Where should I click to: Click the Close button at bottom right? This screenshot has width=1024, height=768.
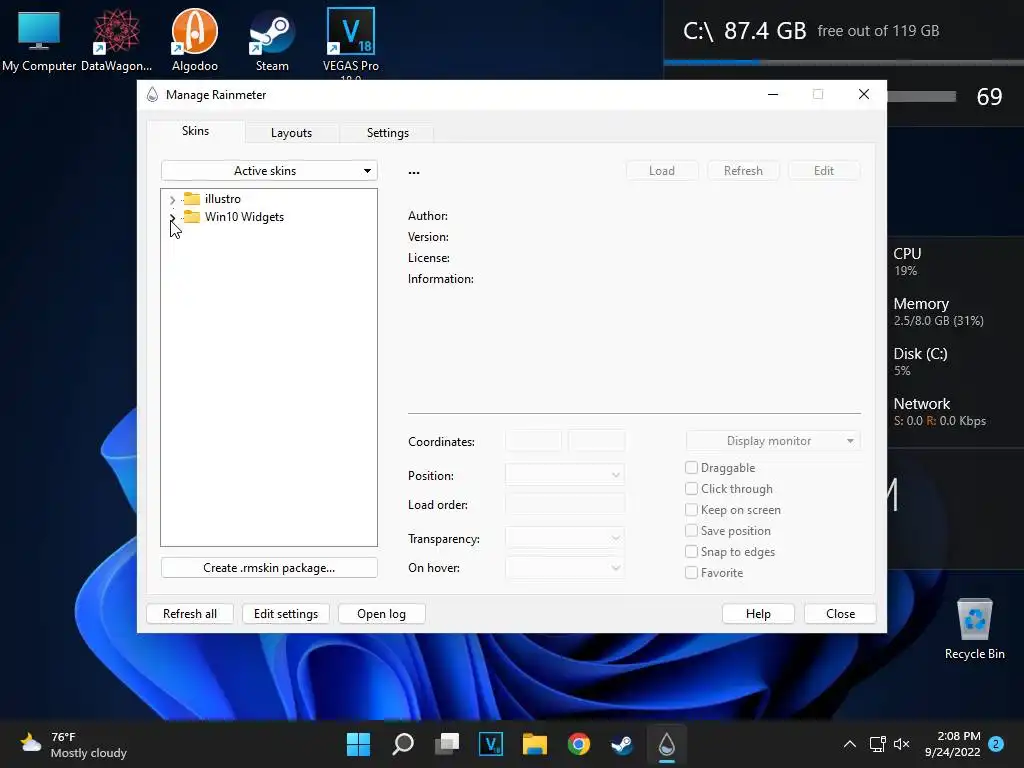click(840, 613)
